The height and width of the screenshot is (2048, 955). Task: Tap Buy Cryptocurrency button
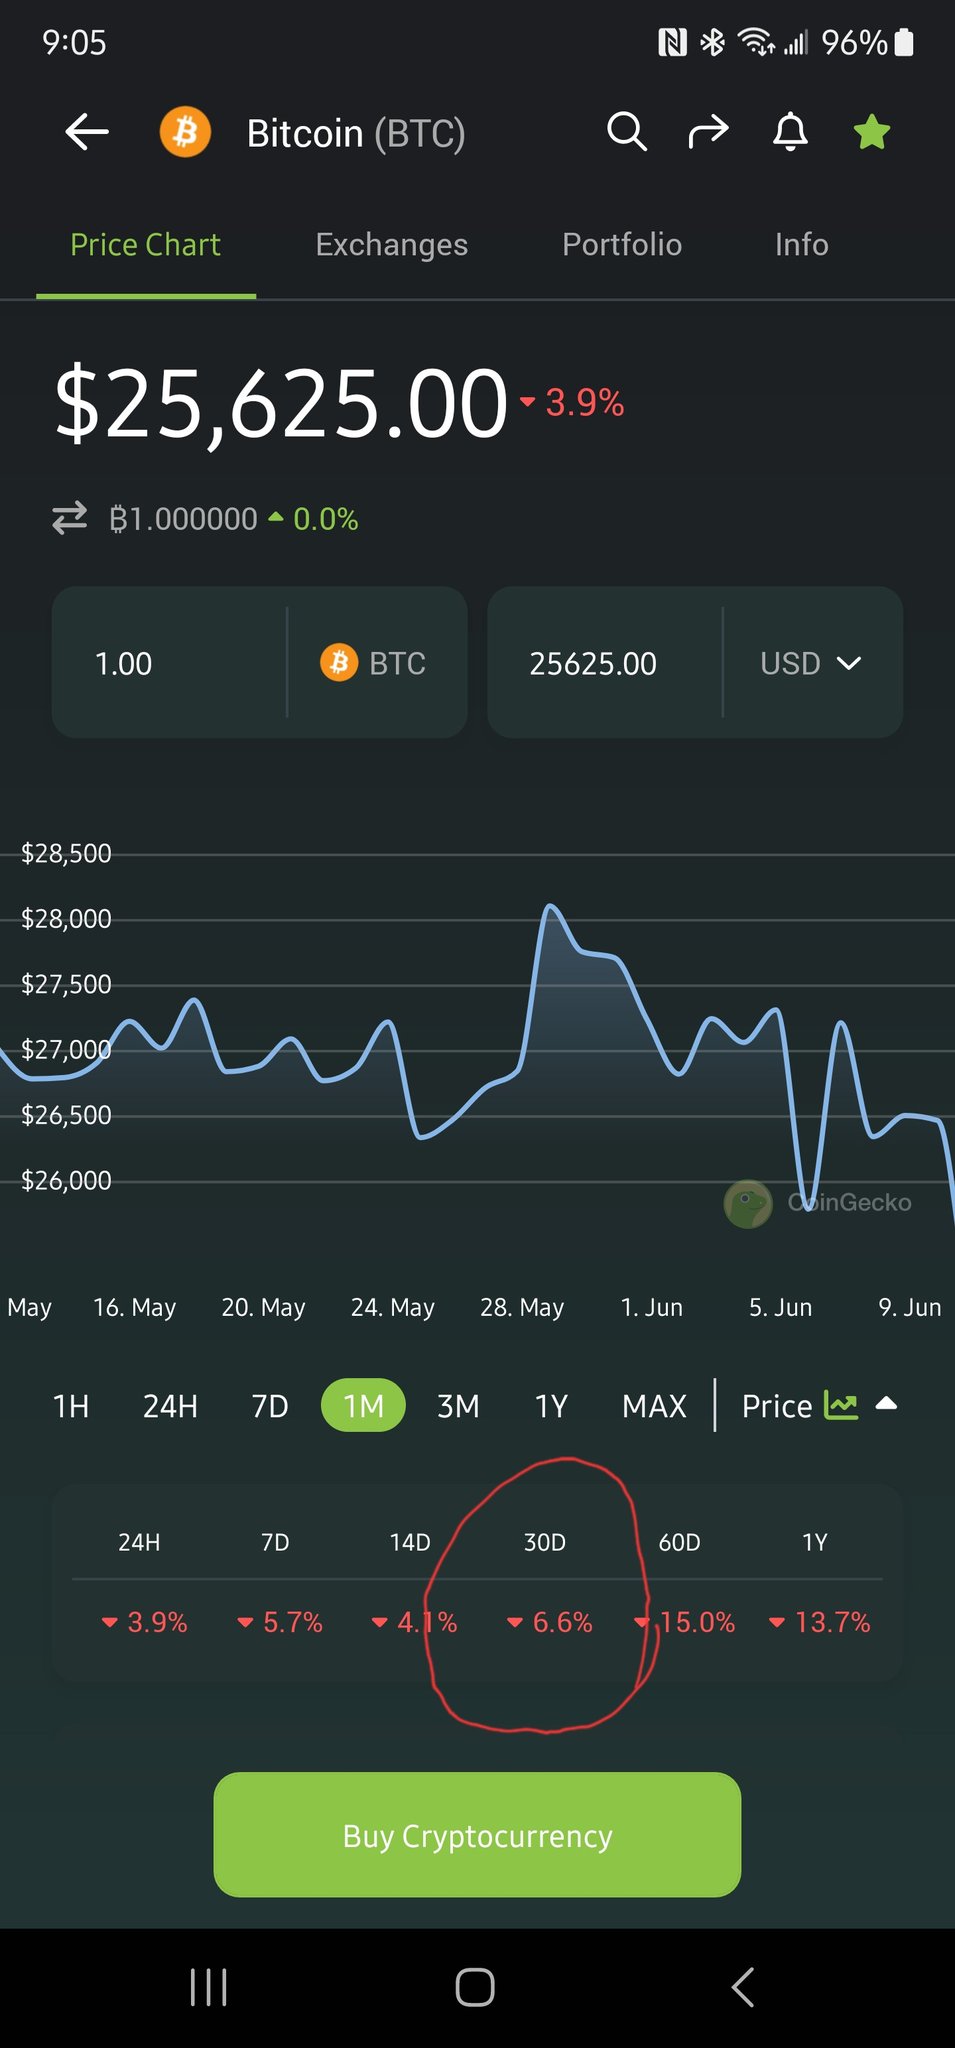[477, 1835]
